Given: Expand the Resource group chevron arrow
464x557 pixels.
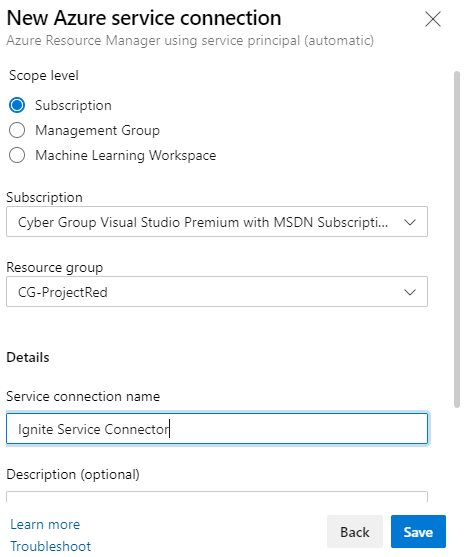Looking at the screenshot, I should click(410, 292).
